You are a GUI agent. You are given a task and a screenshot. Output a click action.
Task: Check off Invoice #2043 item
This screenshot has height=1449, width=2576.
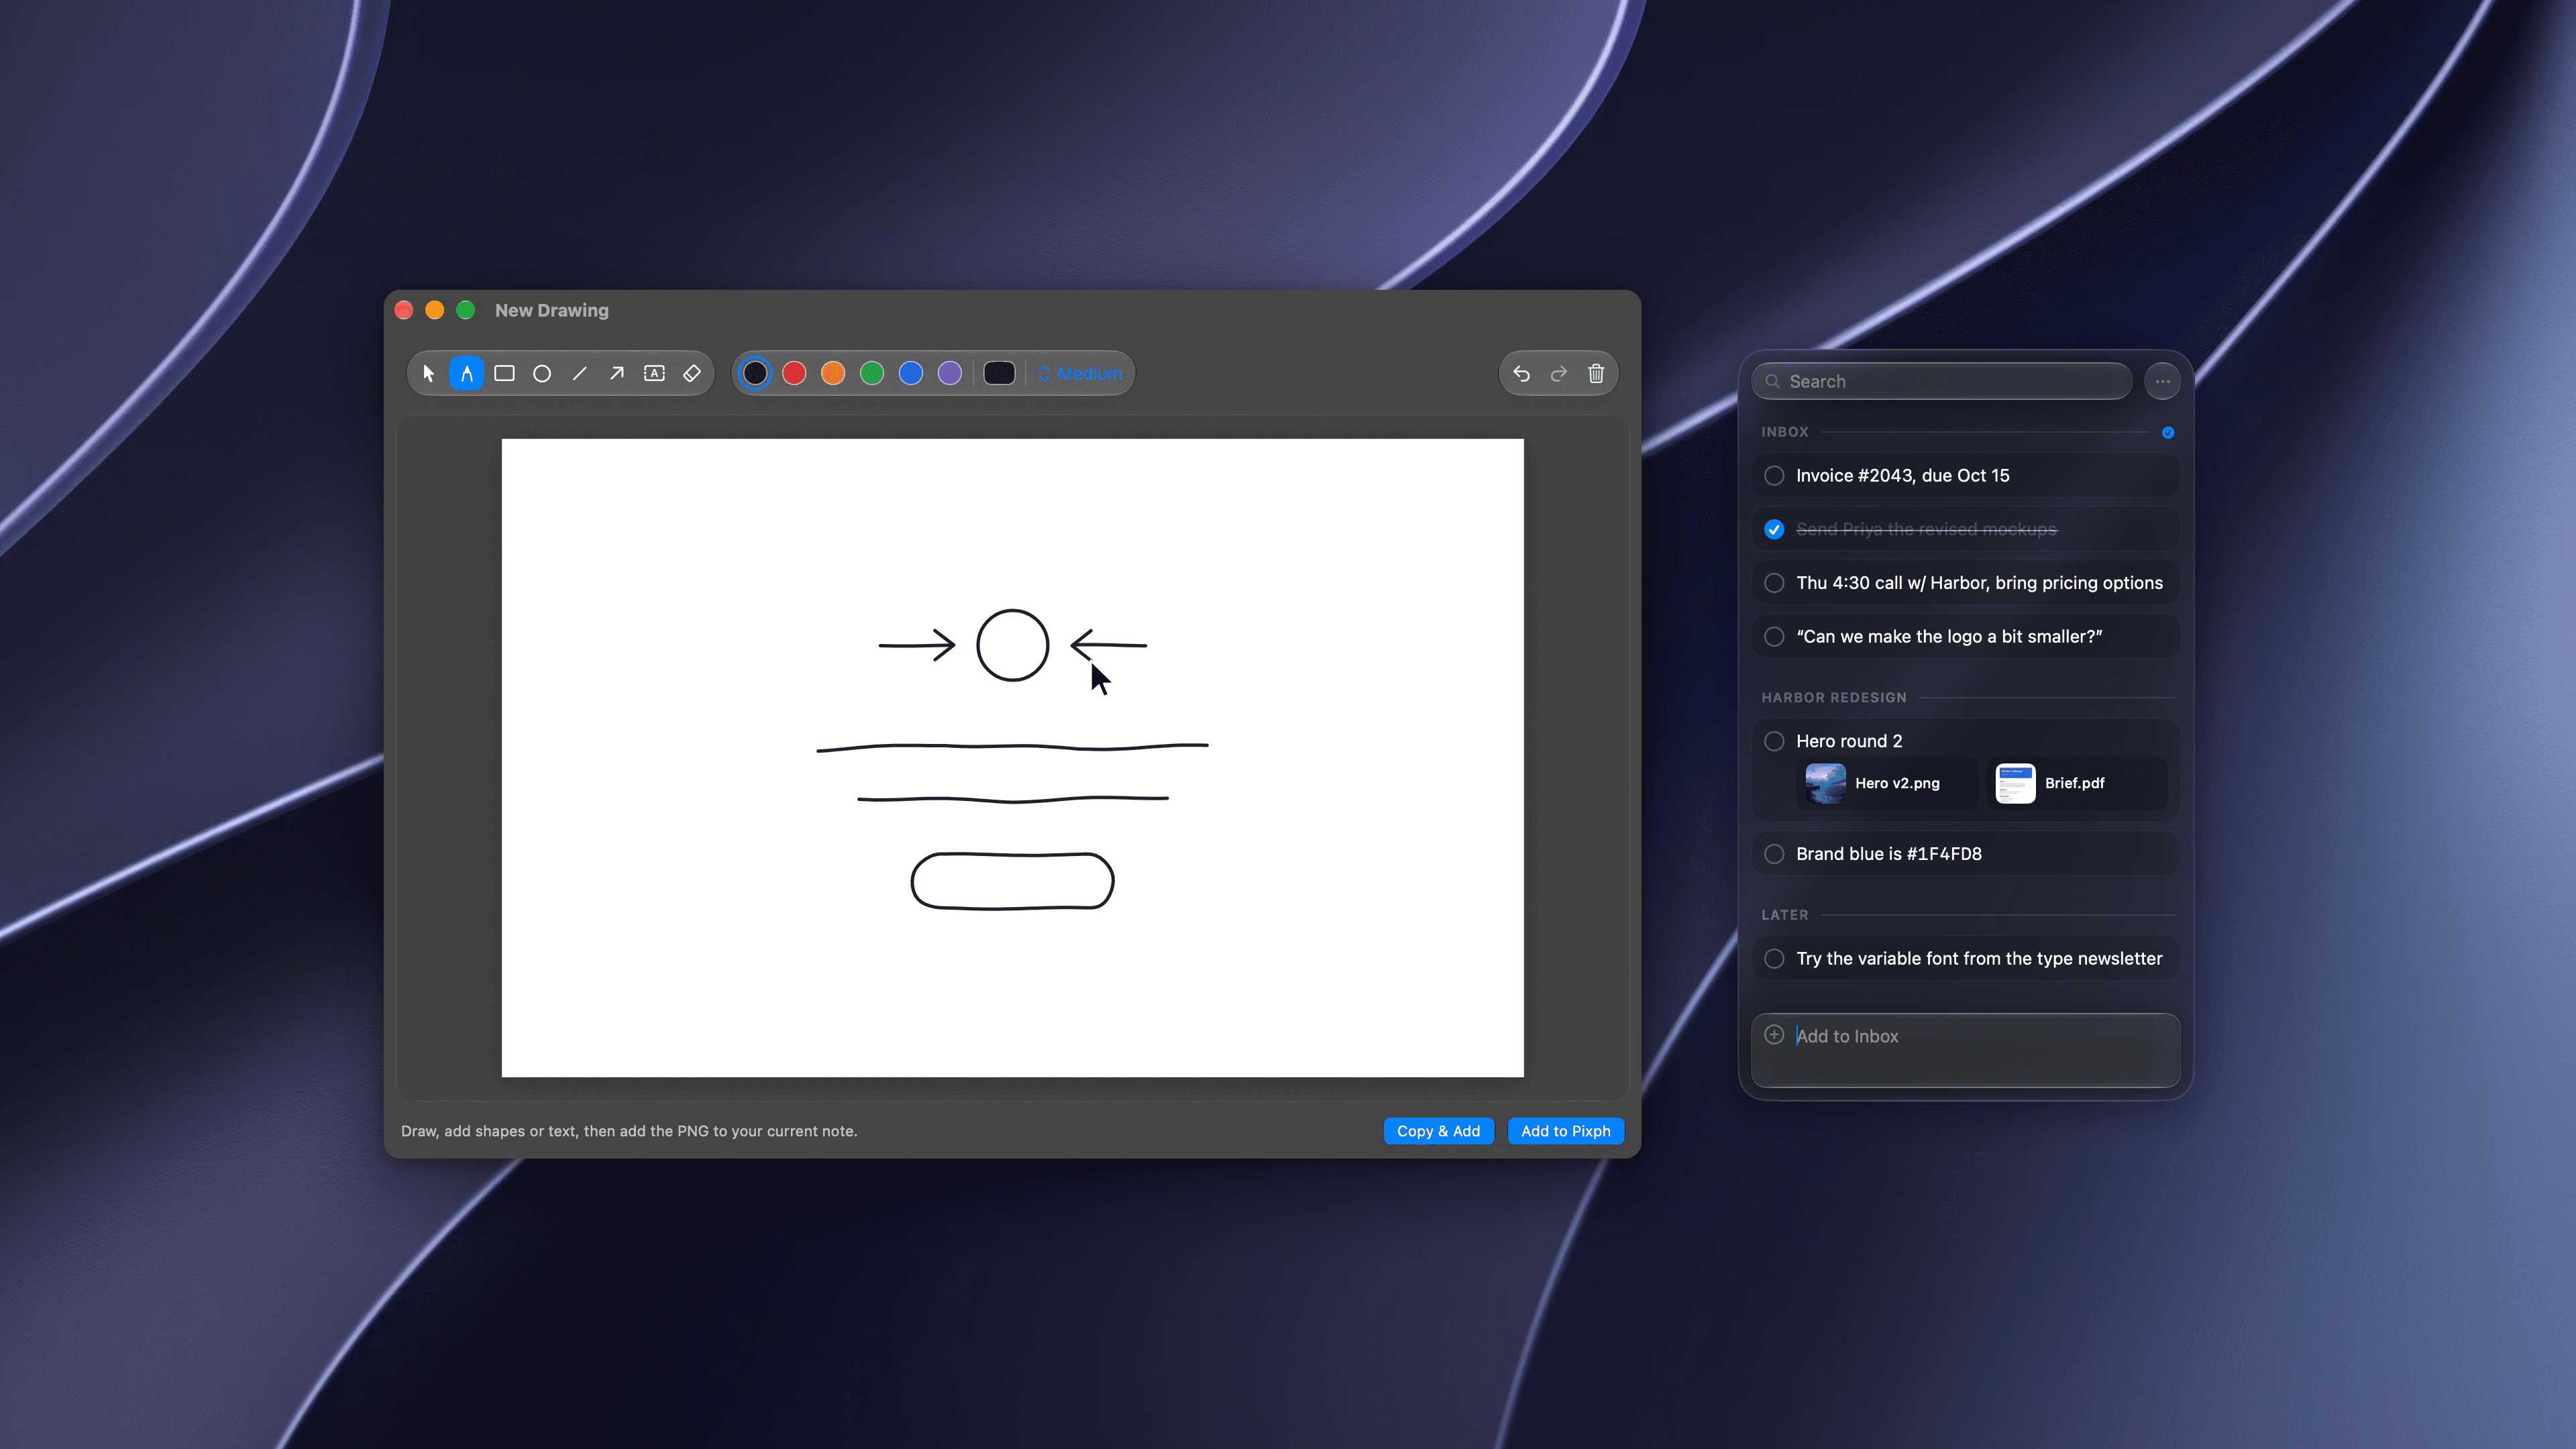pyautogui.click(x=1774, y=475)
